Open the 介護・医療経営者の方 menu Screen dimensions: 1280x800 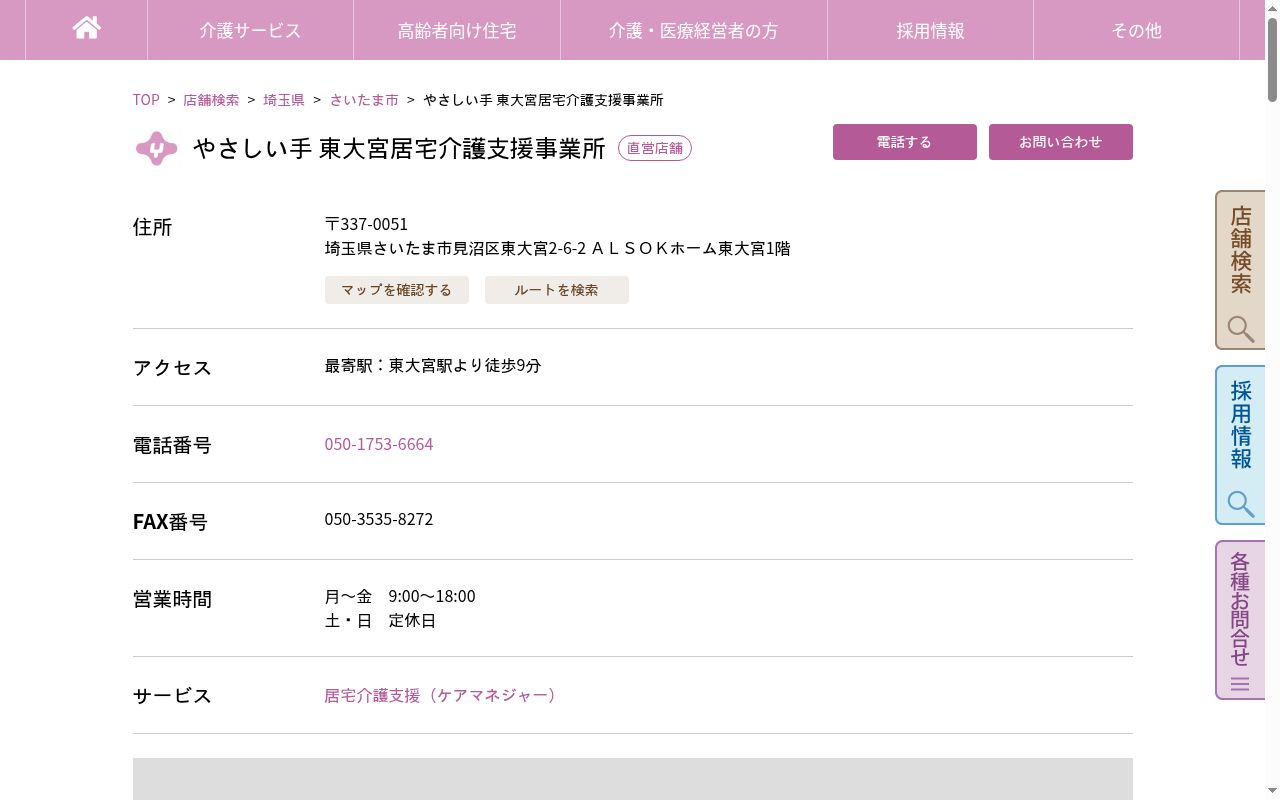pos(694,30)
